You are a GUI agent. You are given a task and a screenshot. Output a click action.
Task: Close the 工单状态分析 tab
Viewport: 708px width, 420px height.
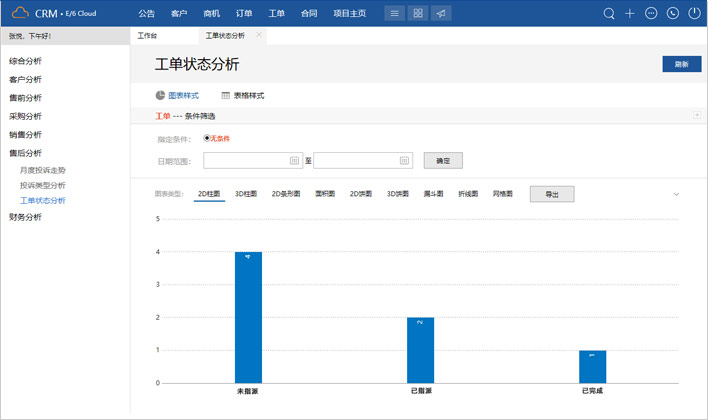point(260,35)
